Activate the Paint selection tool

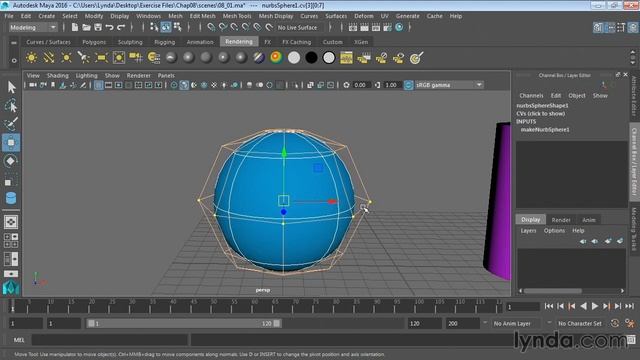click(x=11, y=124)
